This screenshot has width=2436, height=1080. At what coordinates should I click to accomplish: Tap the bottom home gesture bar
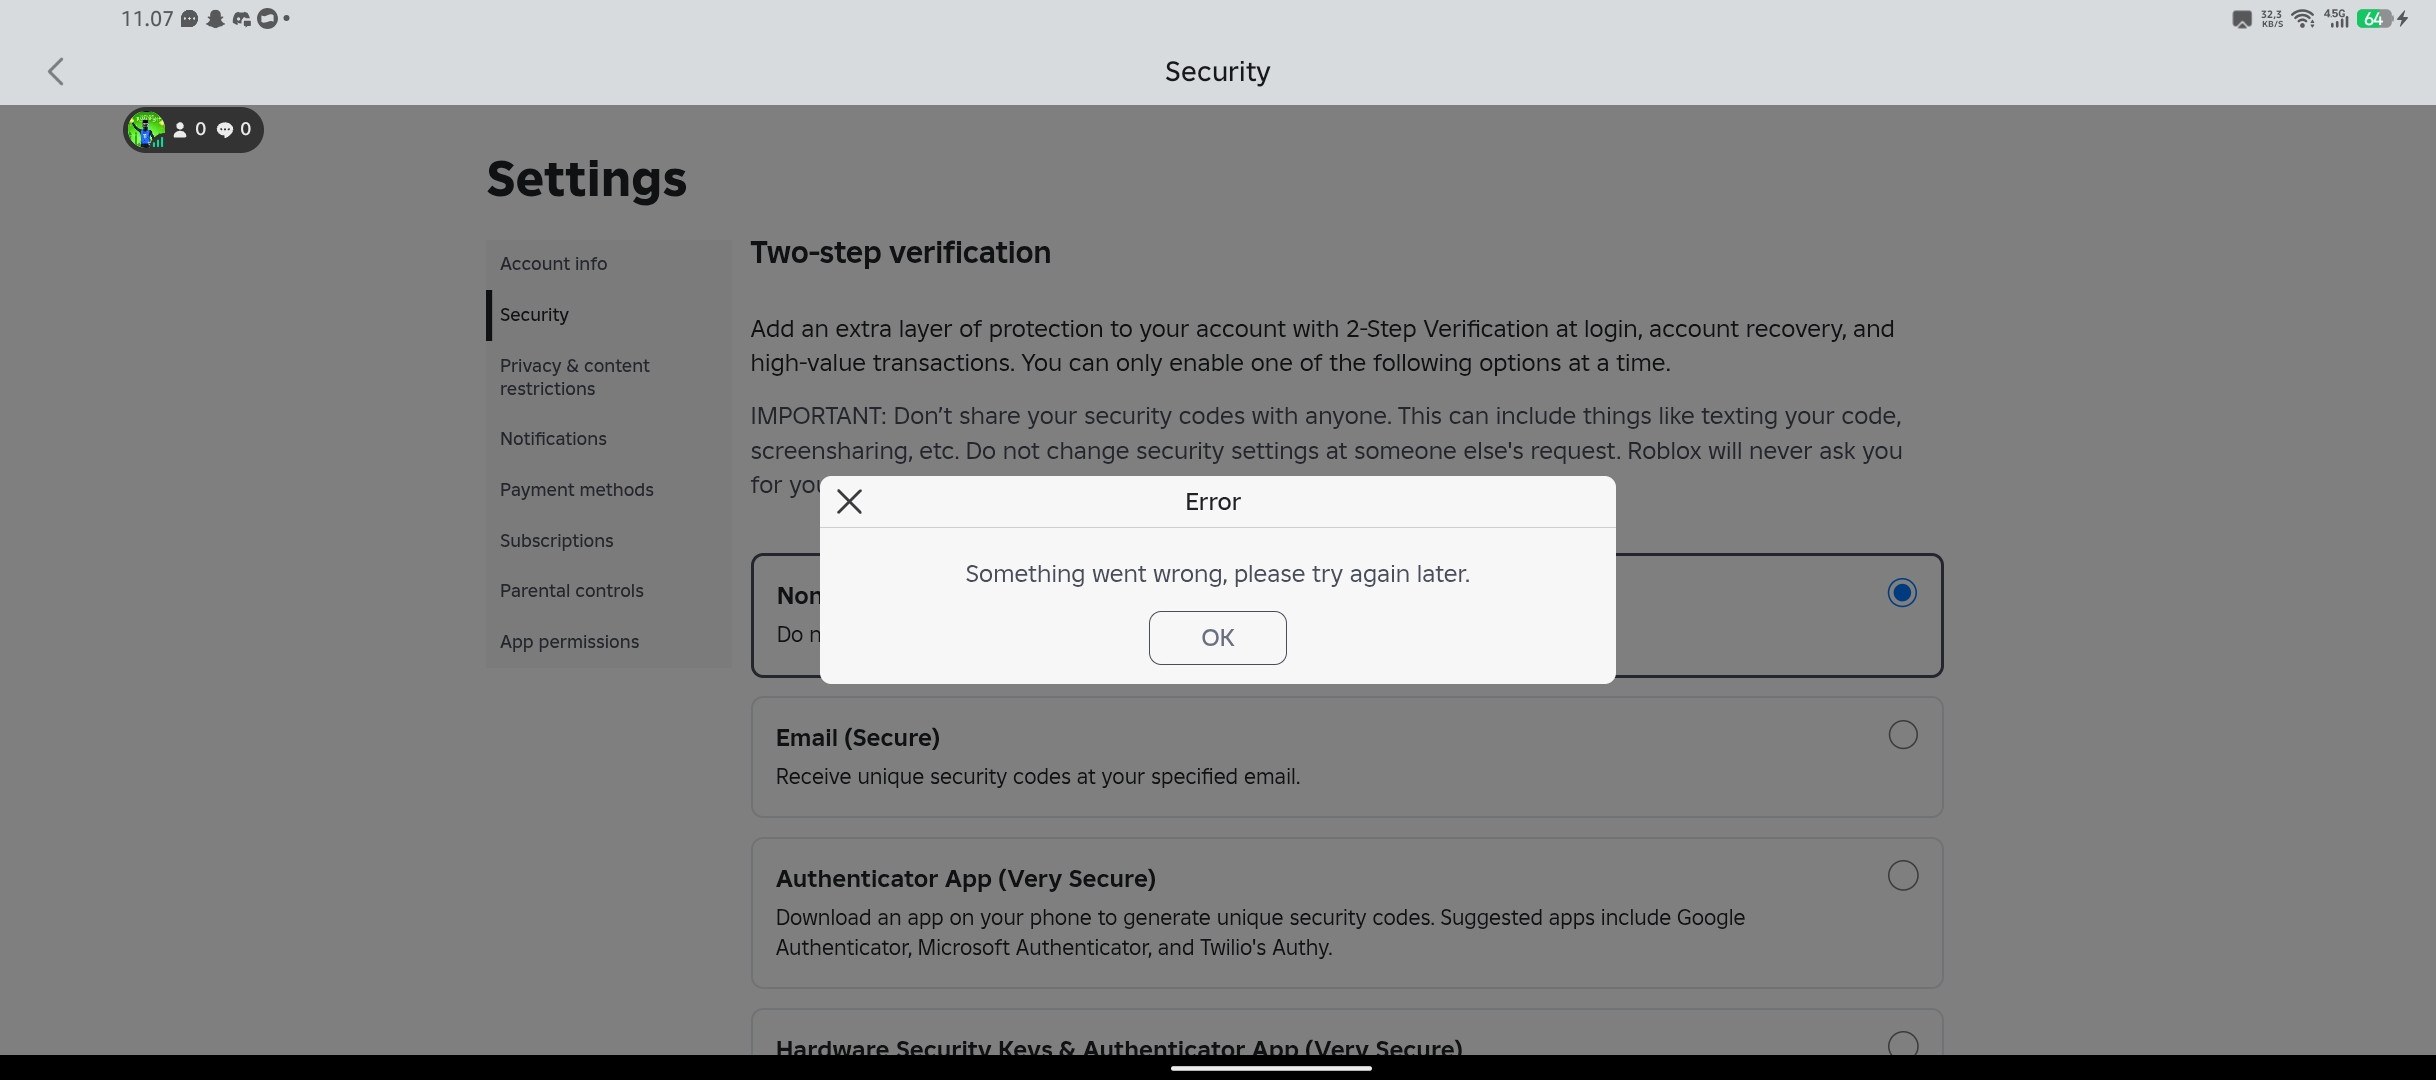[x=1270, y=1068]
